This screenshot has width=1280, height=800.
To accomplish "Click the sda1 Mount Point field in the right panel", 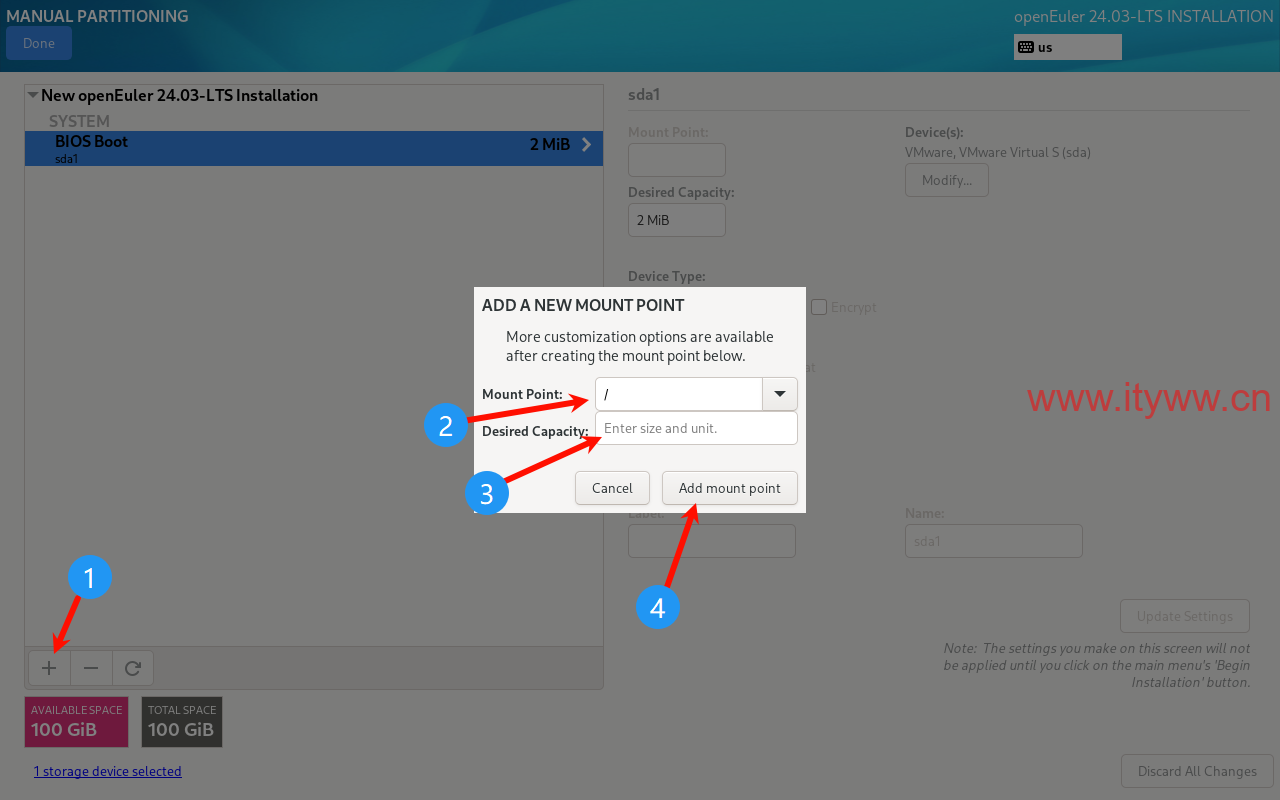I will [677, 160].
